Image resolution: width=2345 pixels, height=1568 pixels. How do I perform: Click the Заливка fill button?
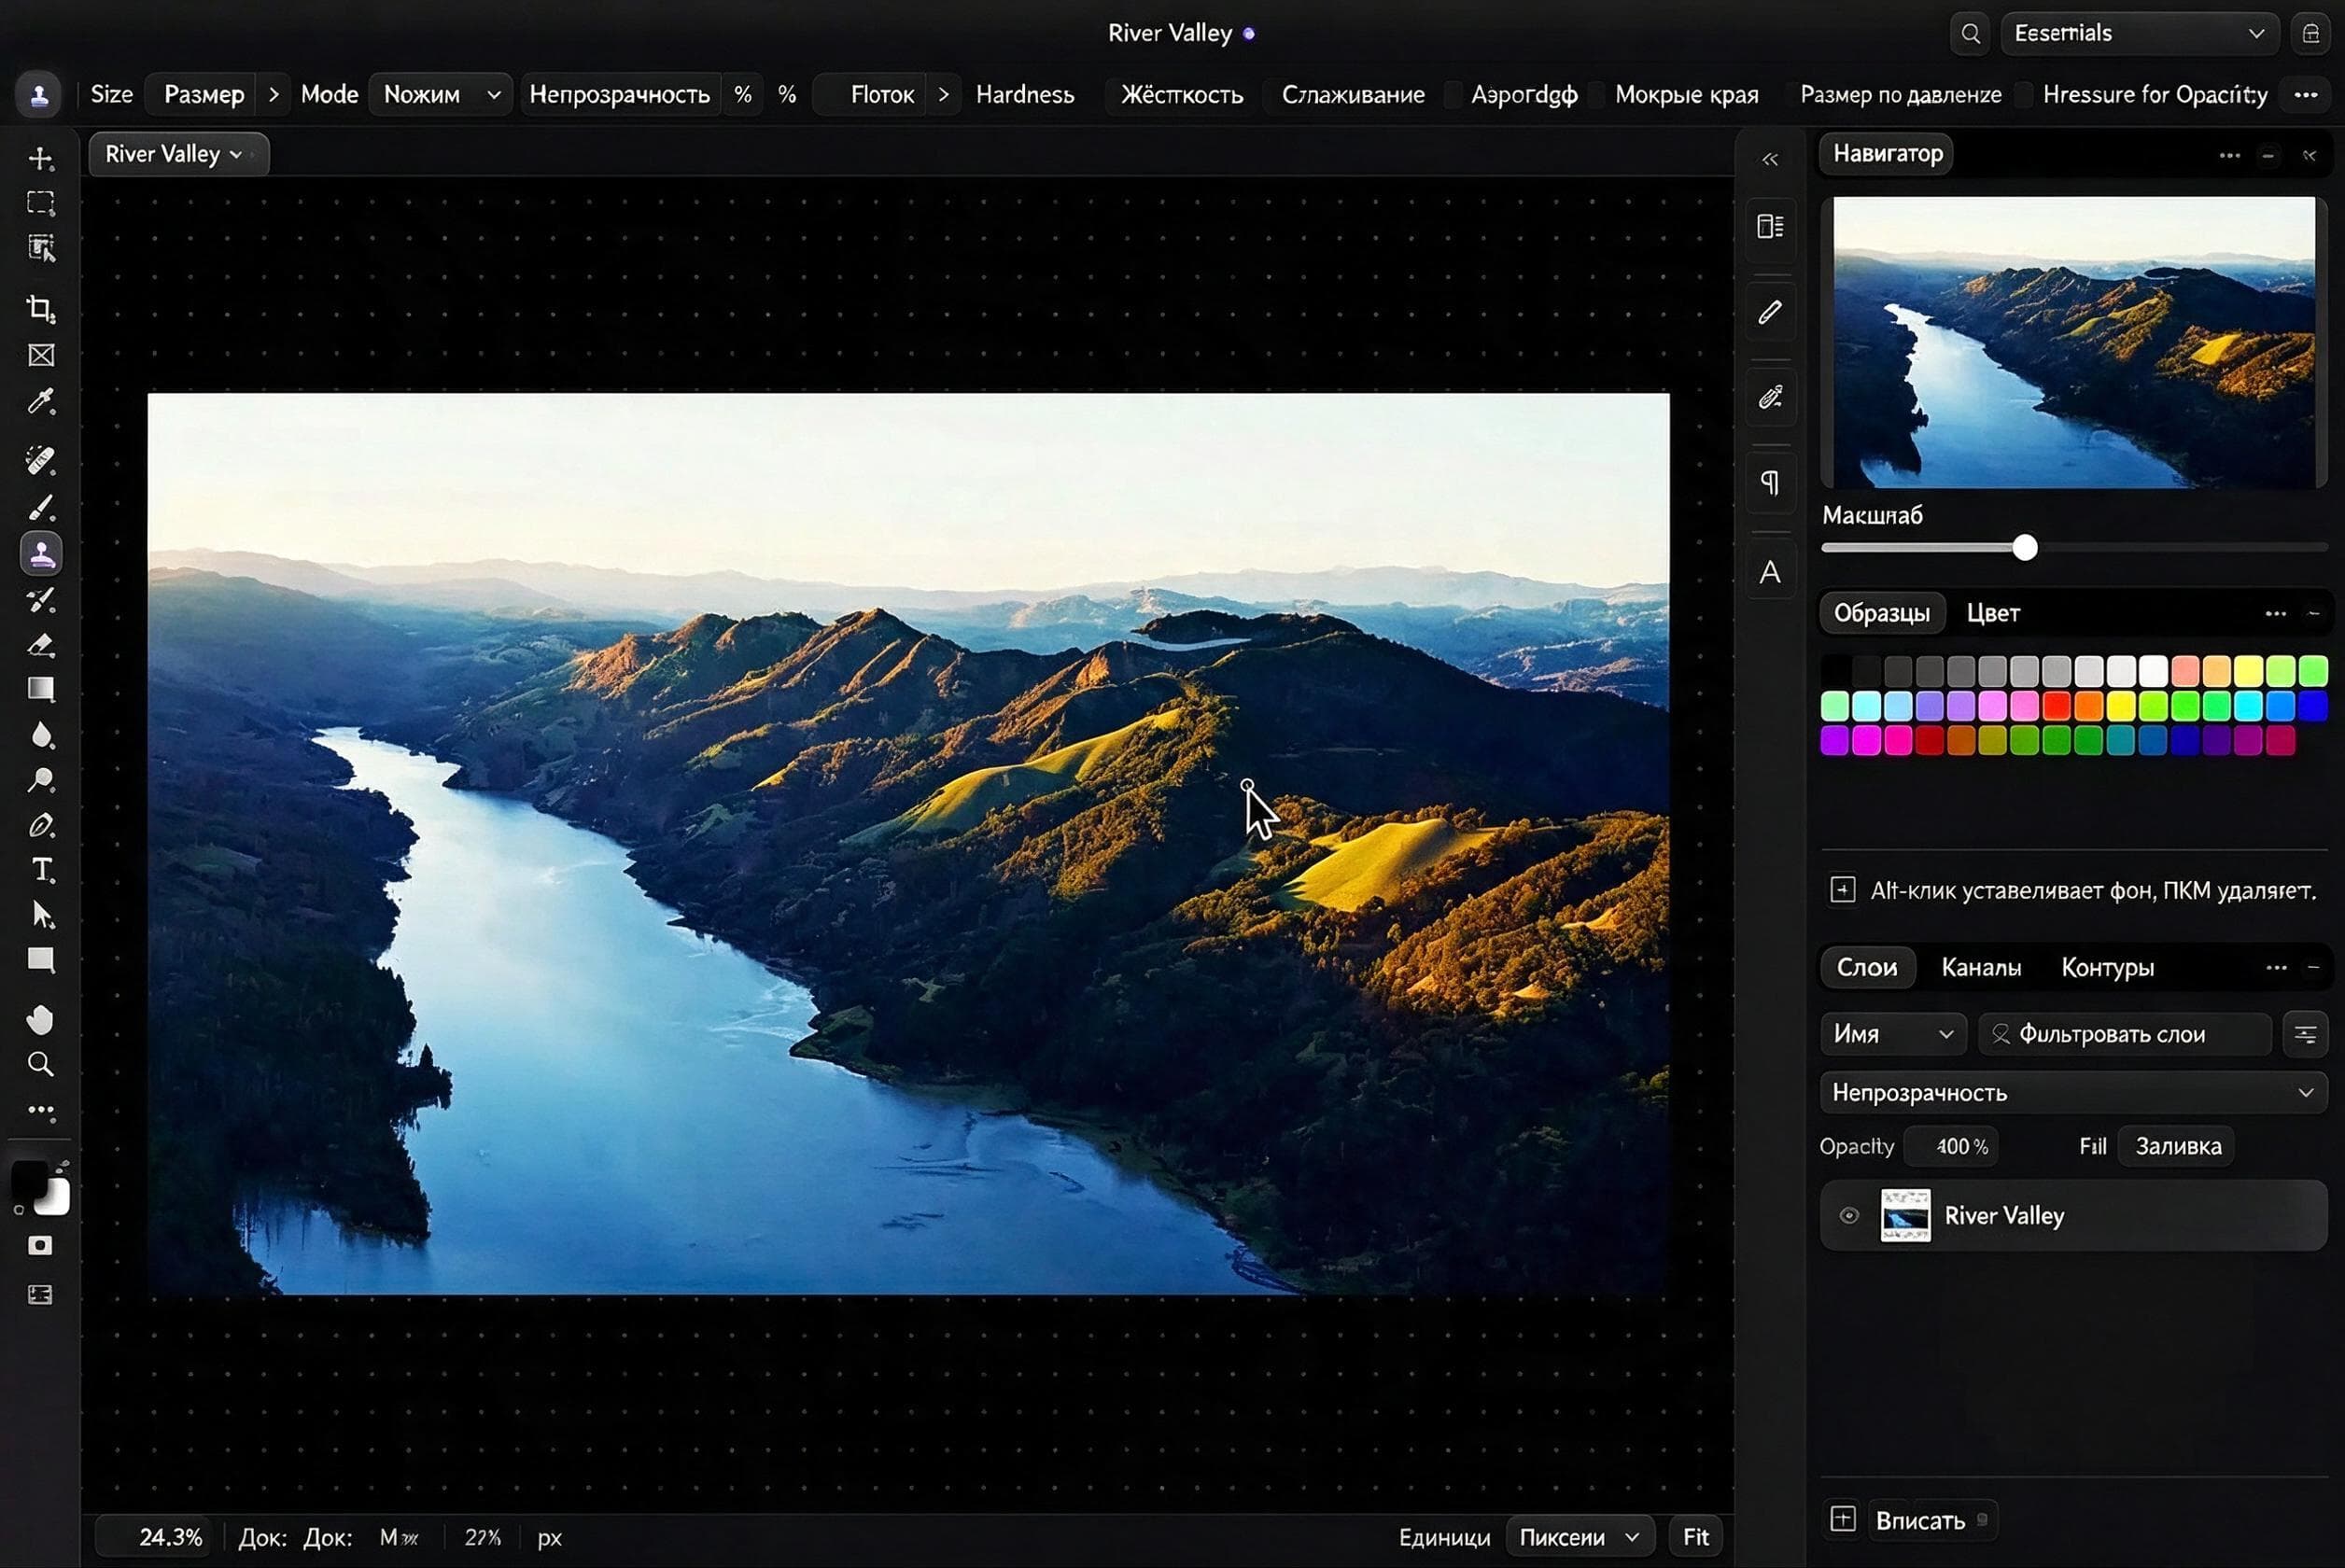pyautogui.click(x=2178, y=1146)
